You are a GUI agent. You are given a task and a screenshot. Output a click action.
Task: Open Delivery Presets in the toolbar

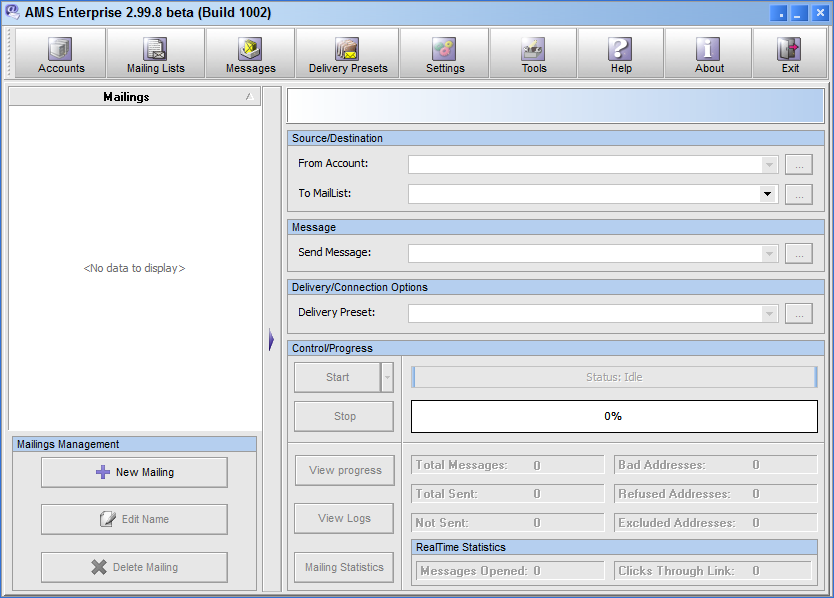click(347, 54)
